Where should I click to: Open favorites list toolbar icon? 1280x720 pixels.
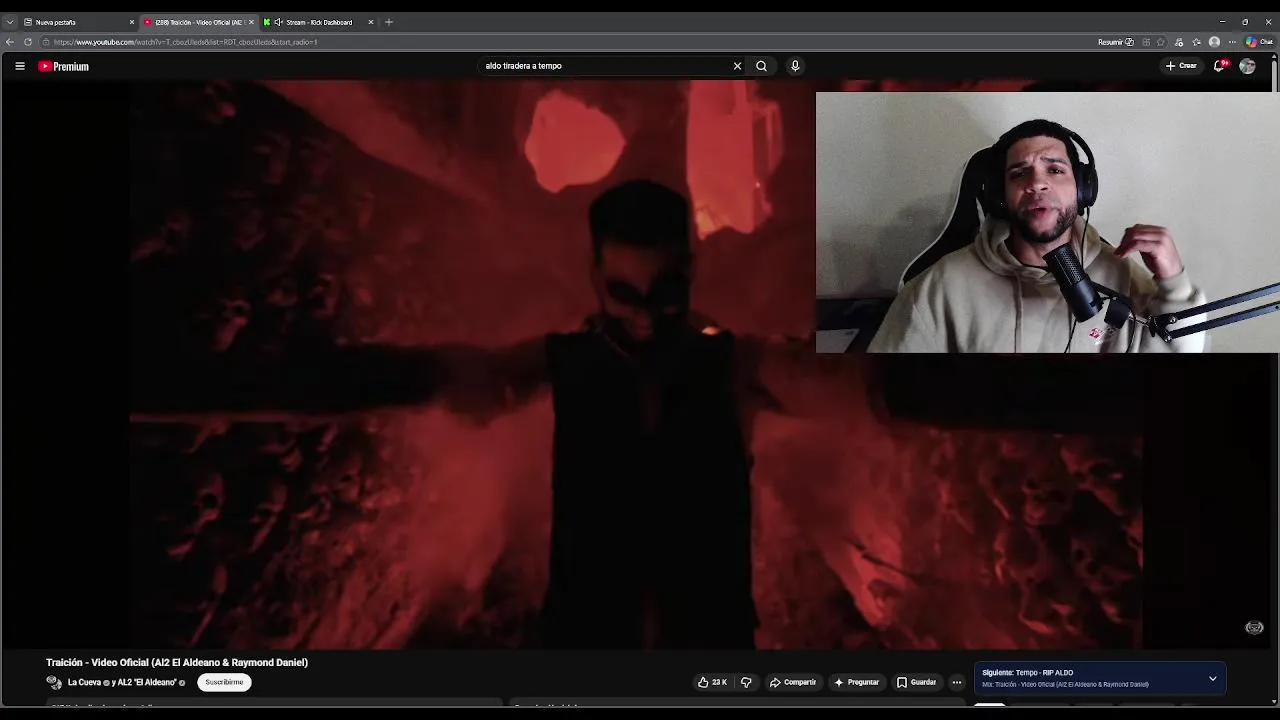1196,42
